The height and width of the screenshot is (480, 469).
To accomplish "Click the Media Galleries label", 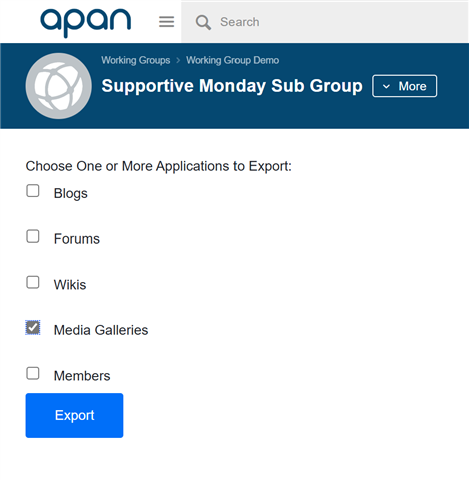I will click(101, 330).
